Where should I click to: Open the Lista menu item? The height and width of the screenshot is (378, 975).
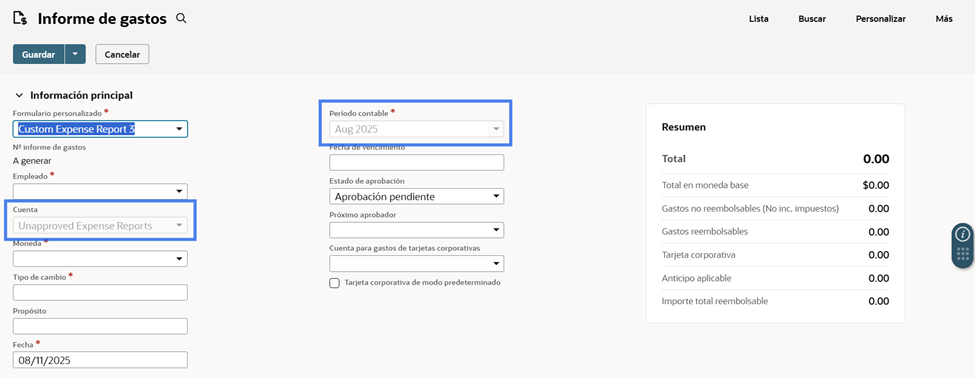coord(759,19)
